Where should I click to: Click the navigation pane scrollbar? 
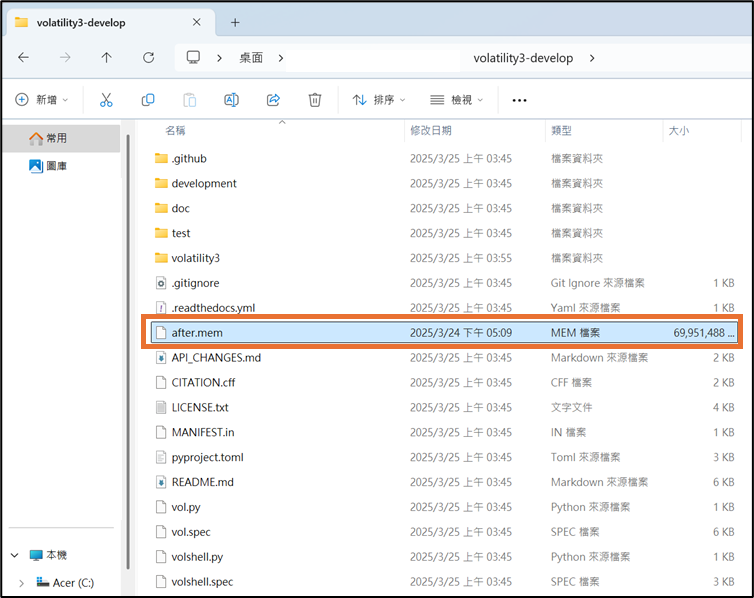(x=128, y=351)
